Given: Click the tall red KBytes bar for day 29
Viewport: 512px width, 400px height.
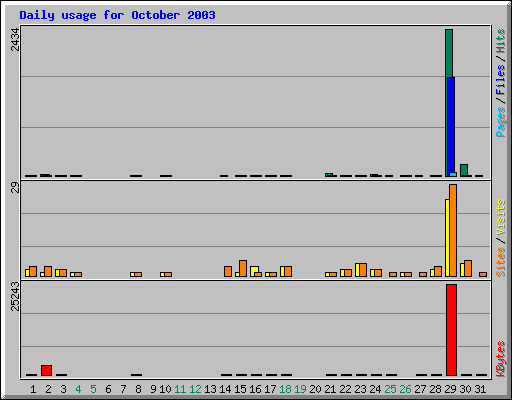Looking at the screenshot, I should click(451, 330).
